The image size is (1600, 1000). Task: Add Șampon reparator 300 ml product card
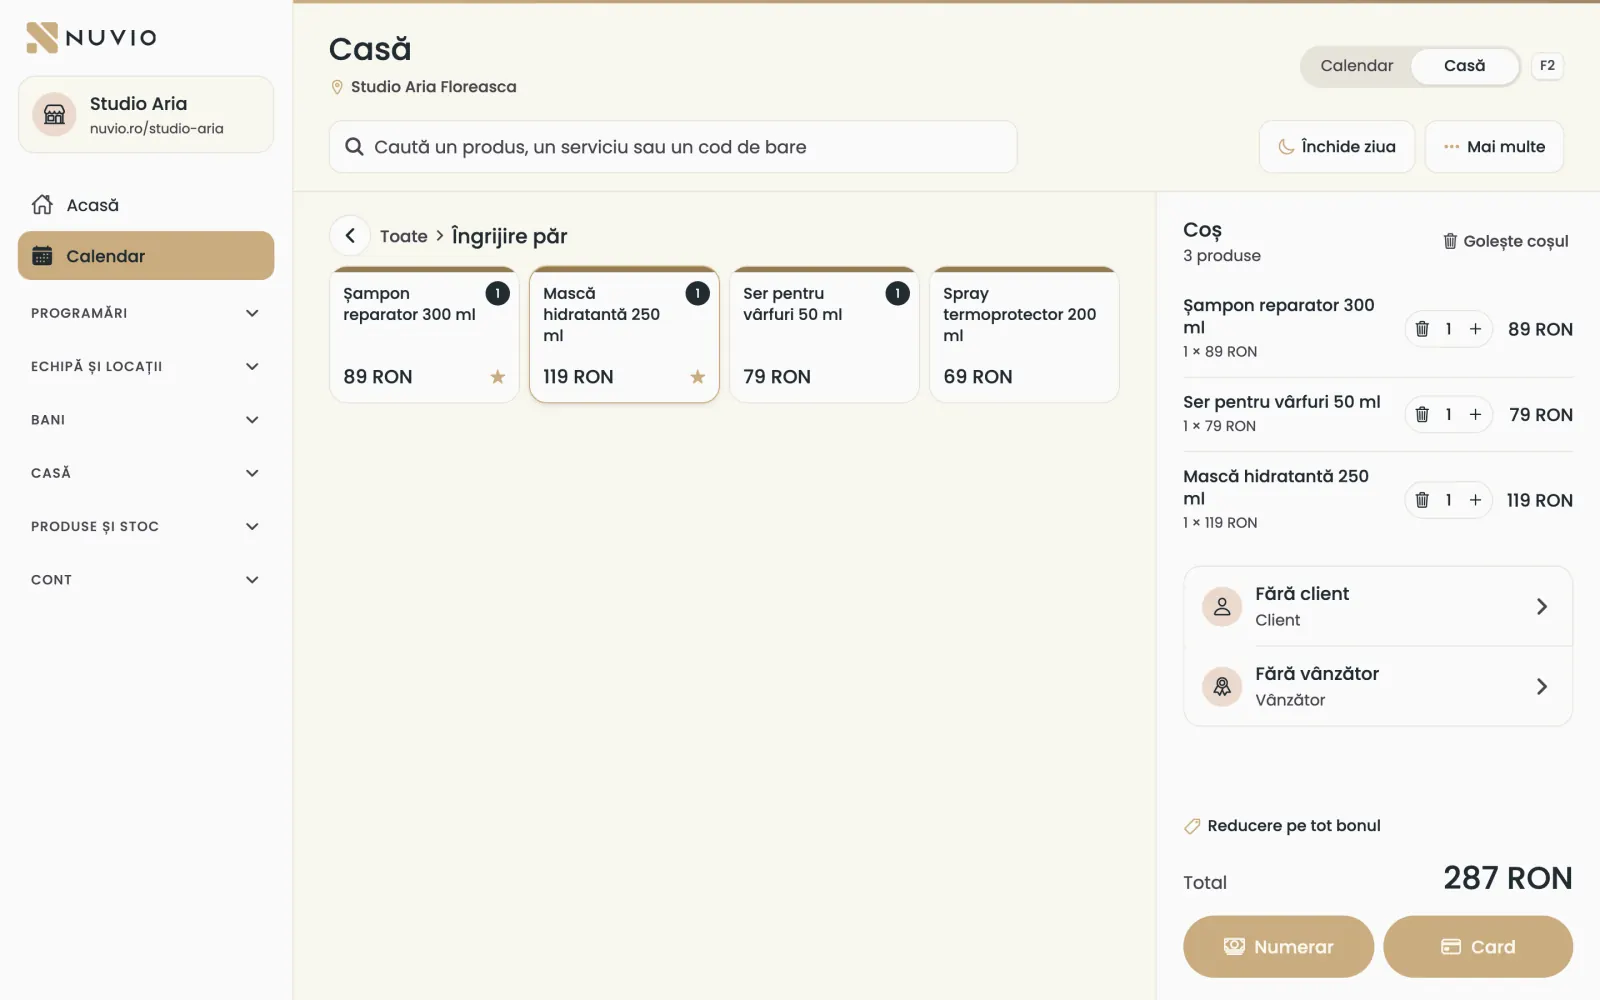pyautogui.click(x=424, y=335)
